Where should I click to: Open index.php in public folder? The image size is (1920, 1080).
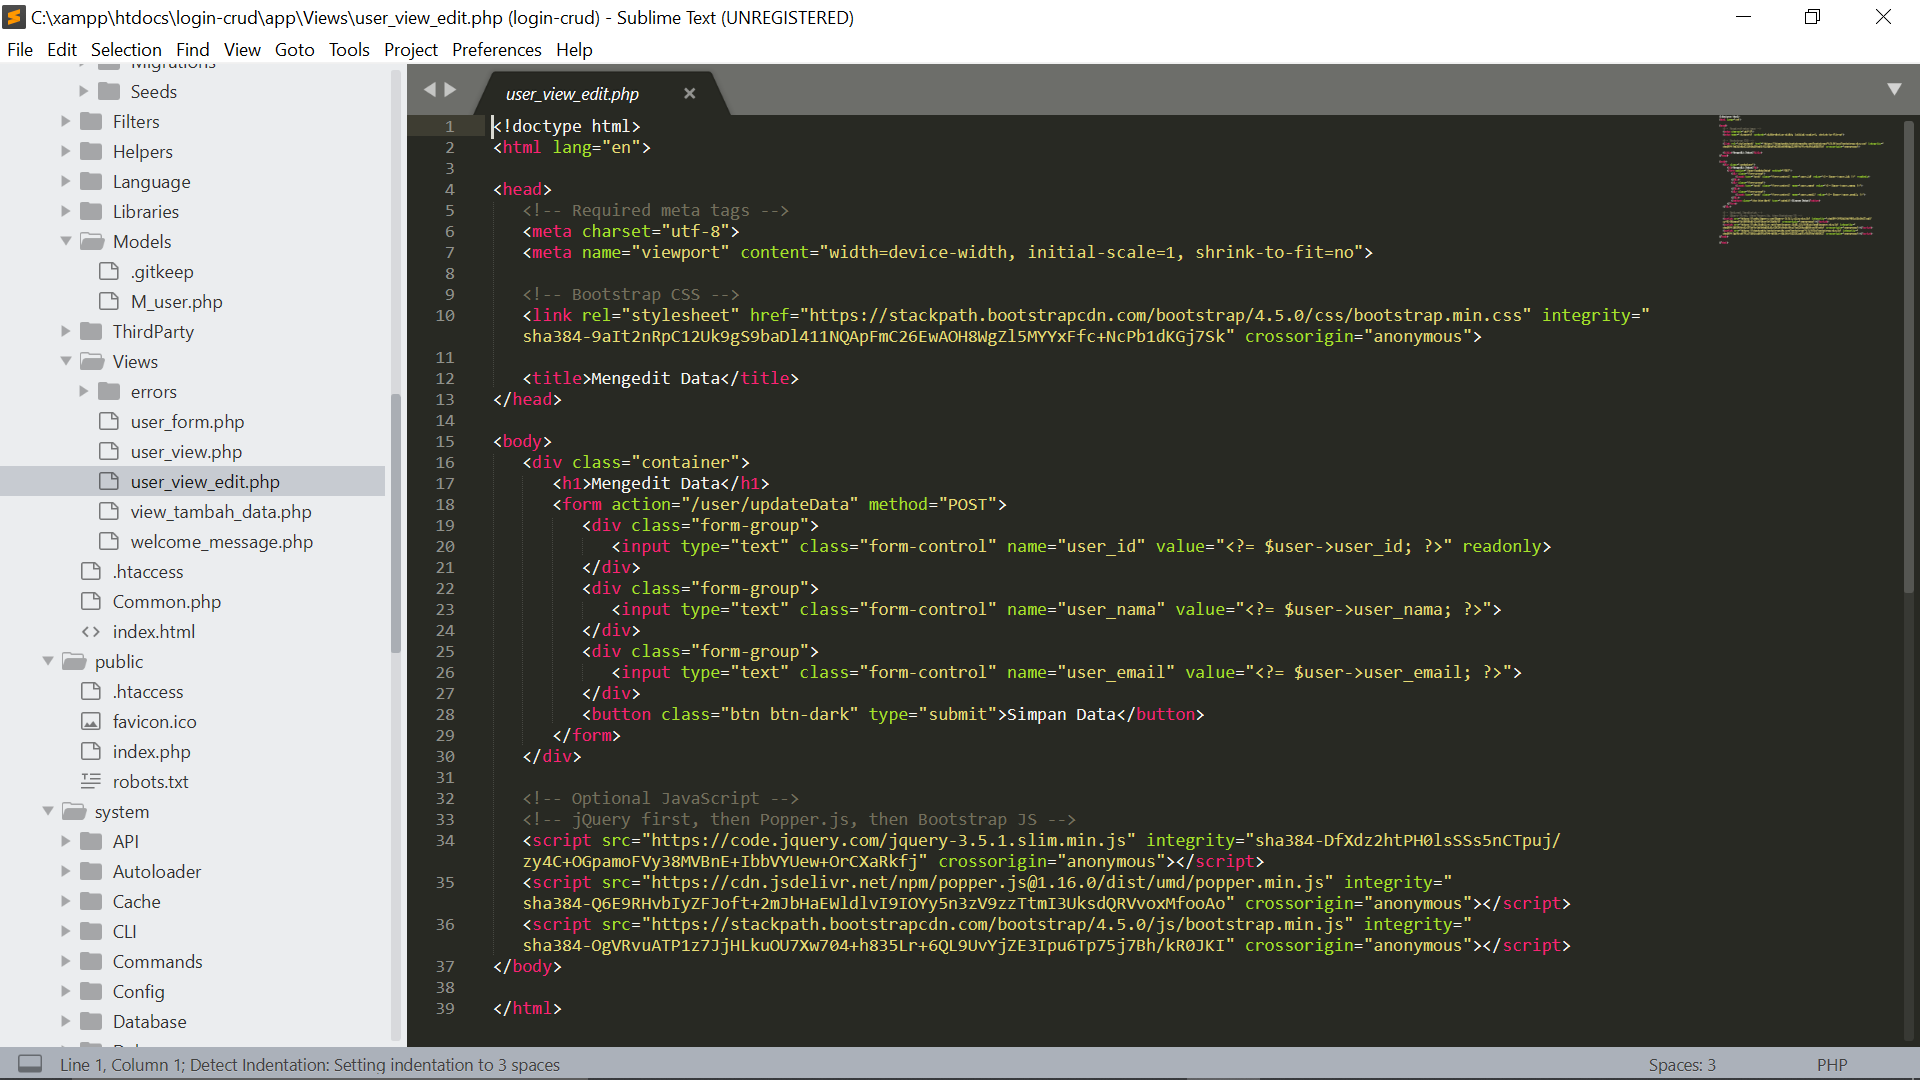(151, 751)
